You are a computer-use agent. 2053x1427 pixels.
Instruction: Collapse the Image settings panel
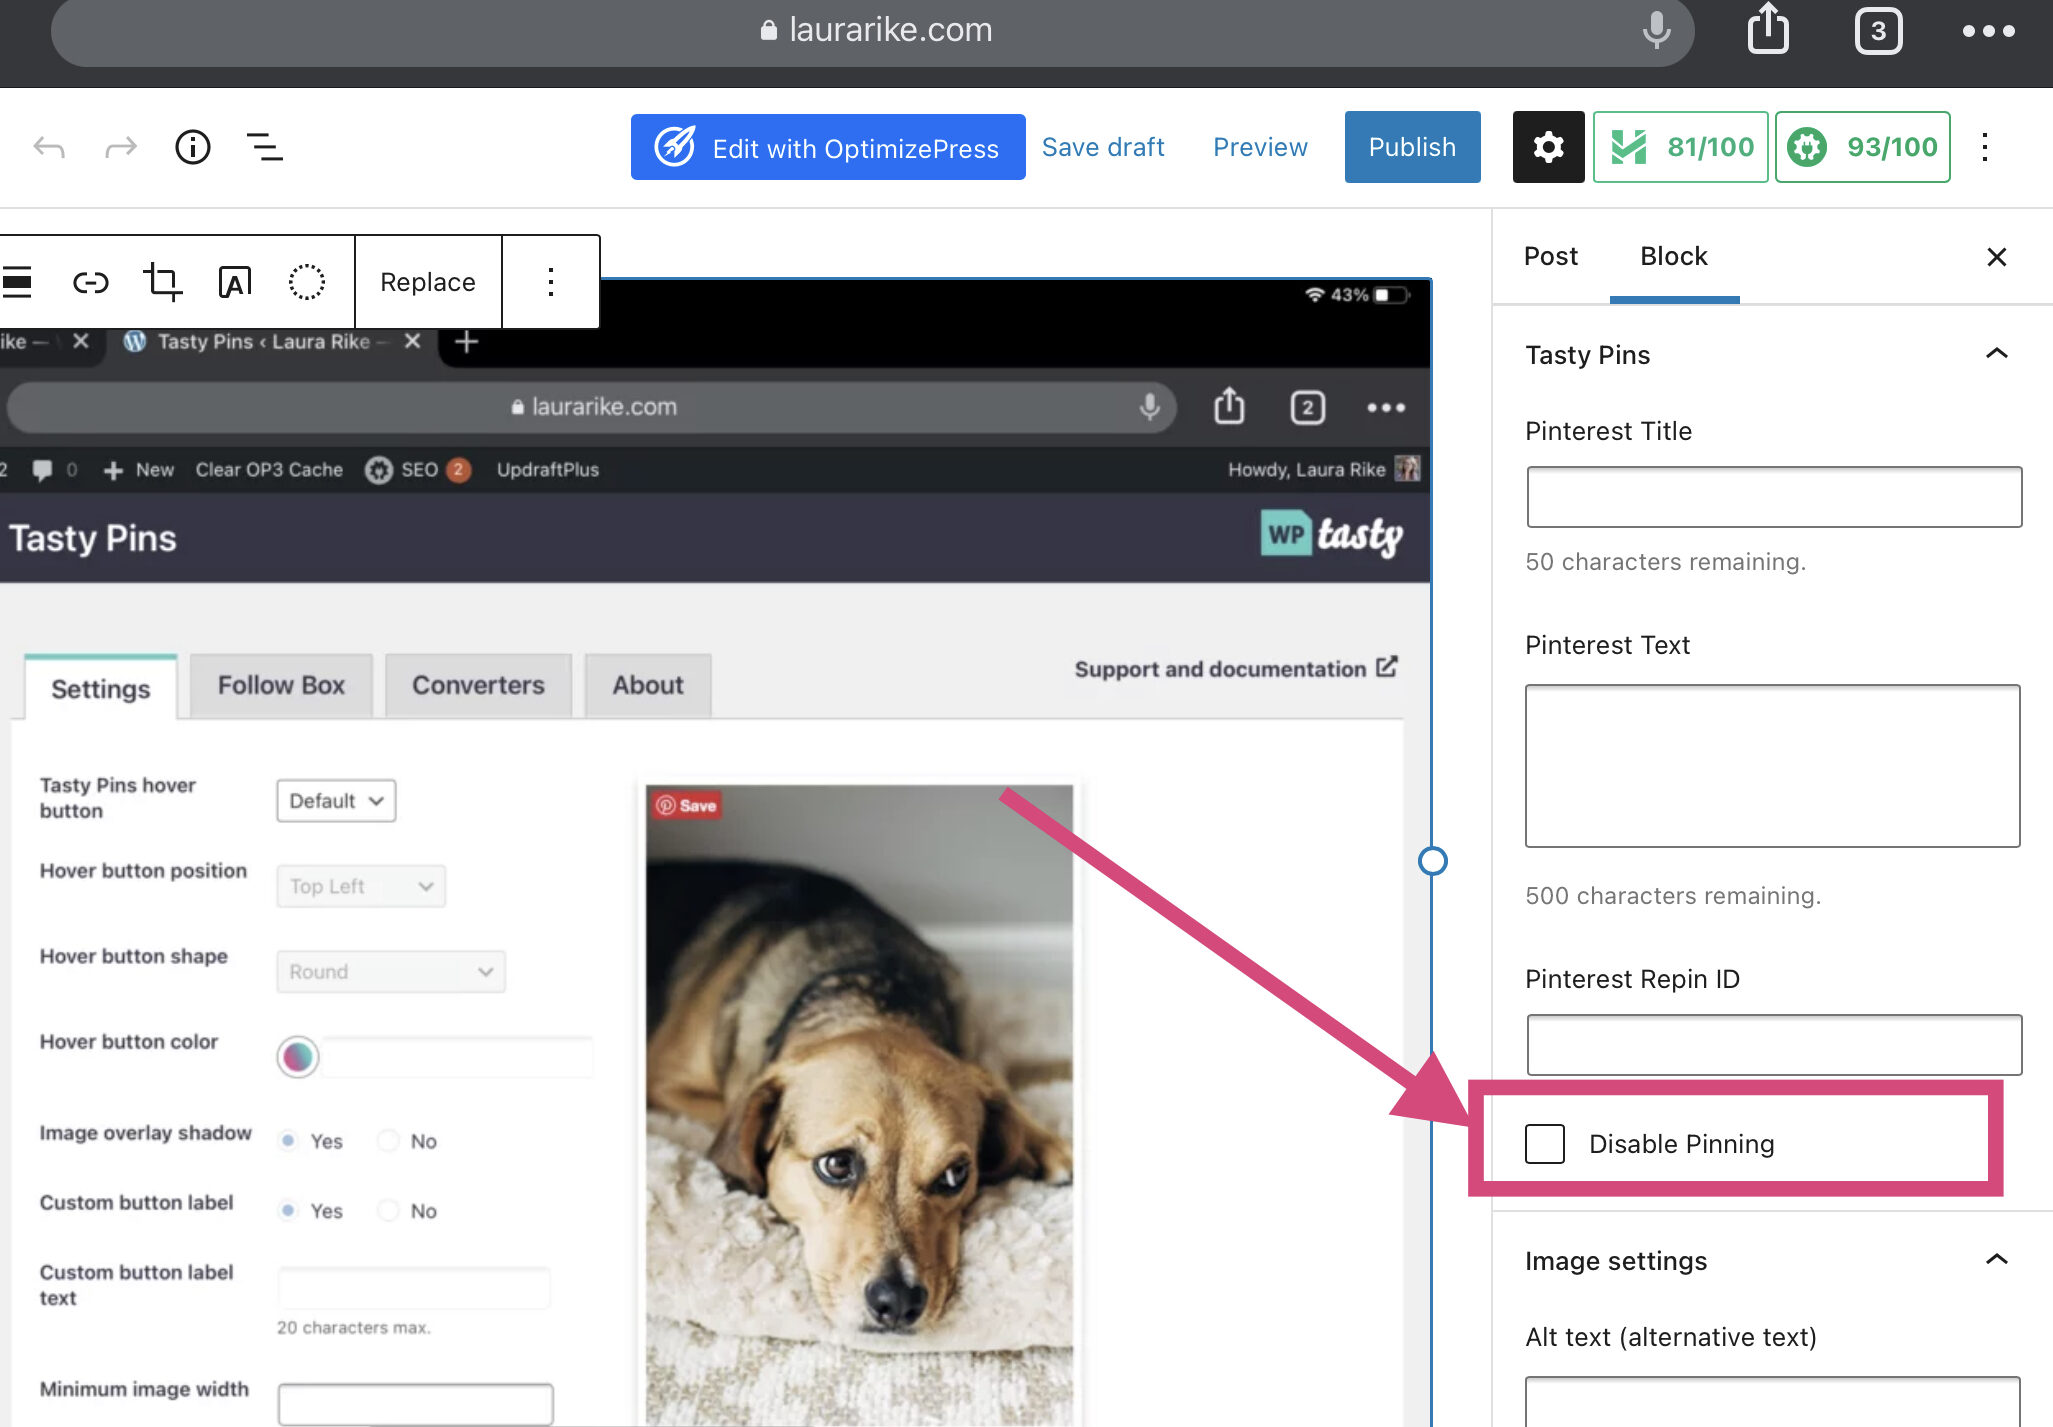point(1996,1260)
